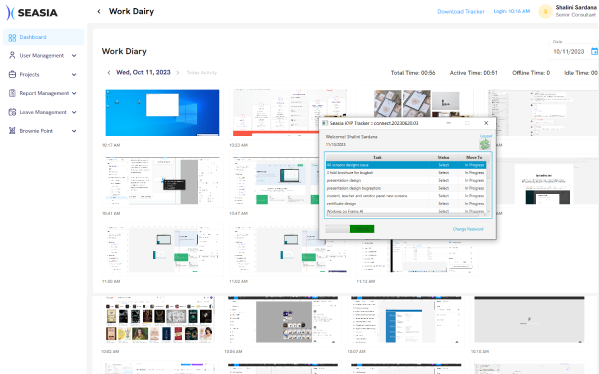Open the 10:07 AM screenshot thumbnail
The height and width of the screenshot is (374, 599).
406,319
